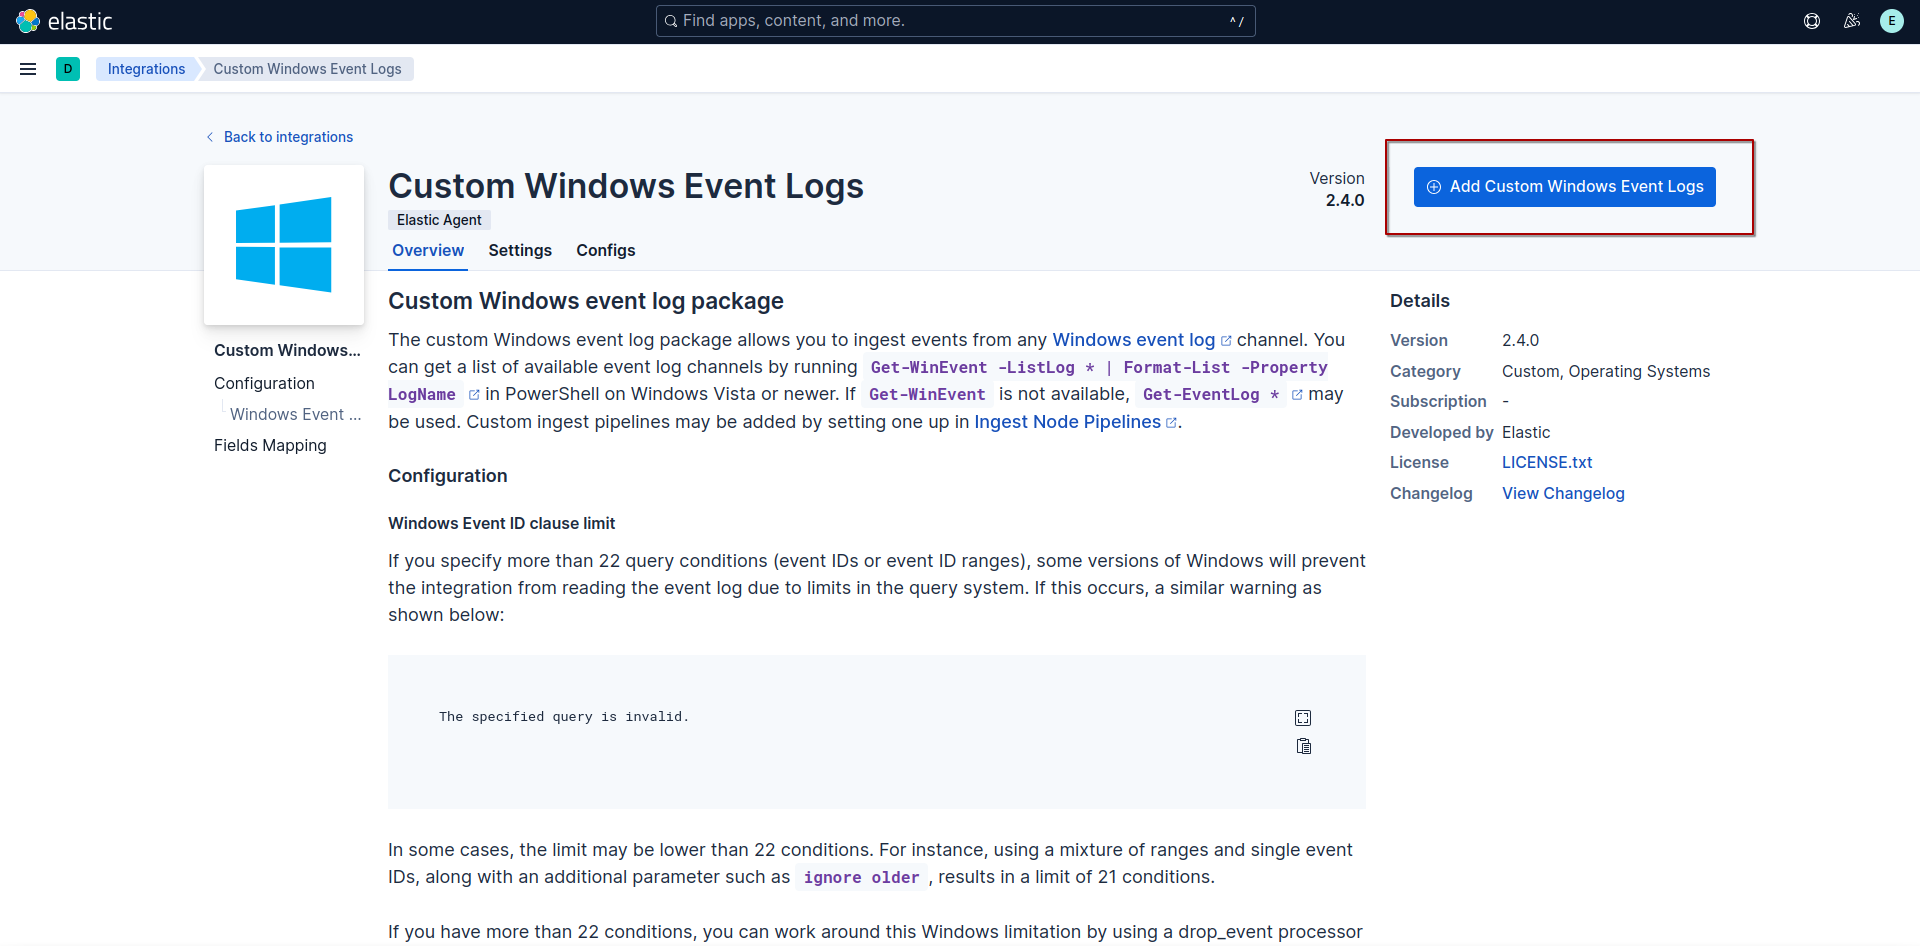
Task: Open the Ingest Node Pipelines link
Action: click(x=1075, y=422)
